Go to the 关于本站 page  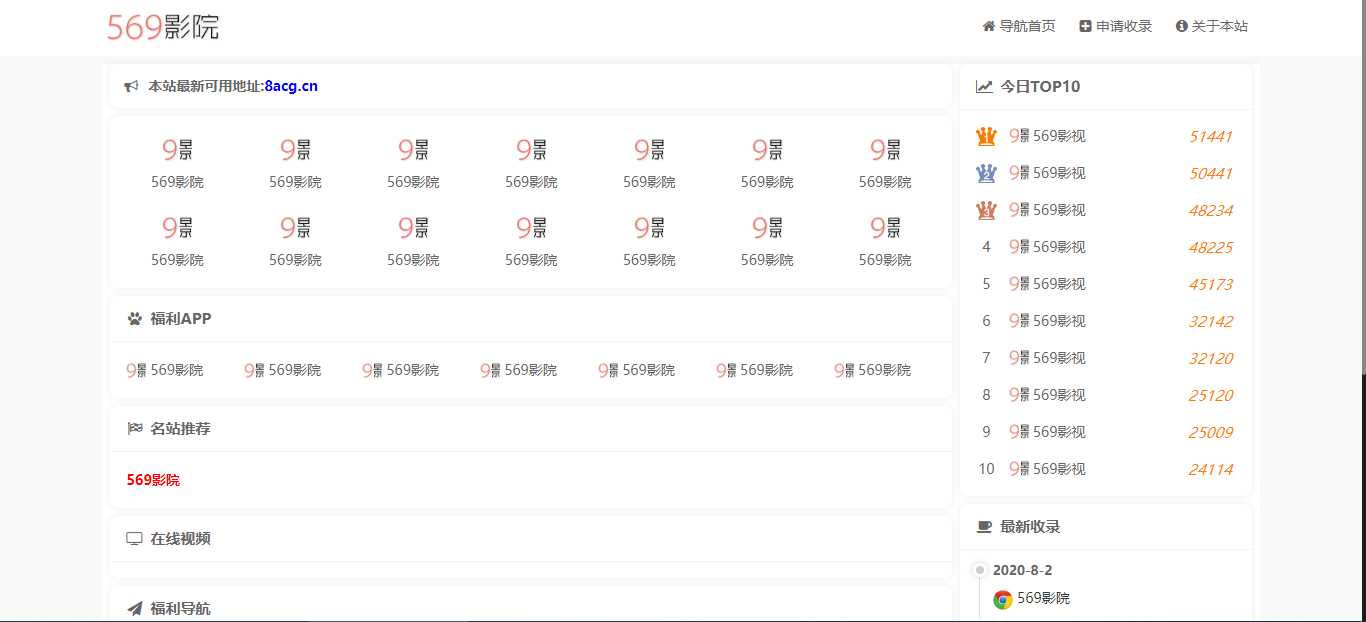tap(1211, 26)
